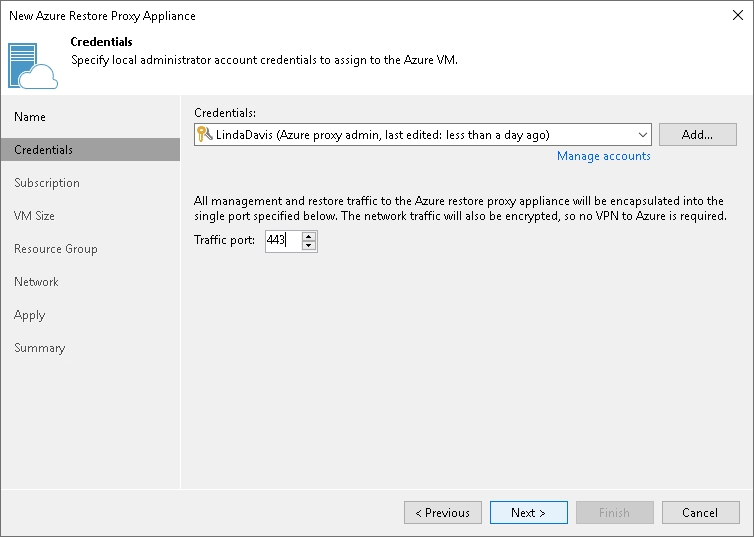
Task: Cancel the proxy appliance wizard
Action: (x=700, y=512)
